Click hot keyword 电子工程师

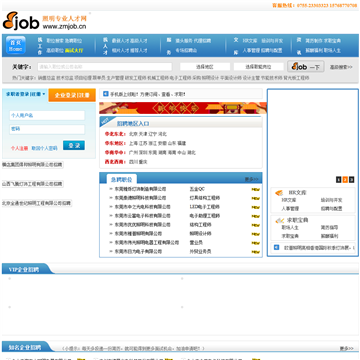[x=180, y=78]
